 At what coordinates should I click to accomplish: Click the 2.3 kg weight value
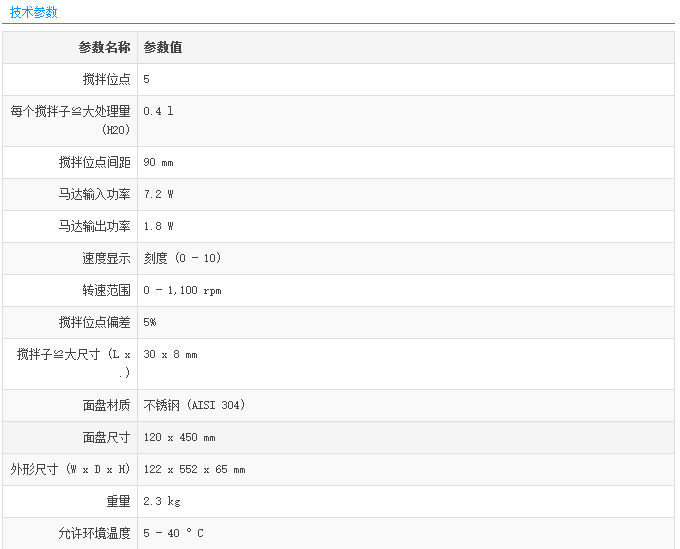(x=162, y=501)
